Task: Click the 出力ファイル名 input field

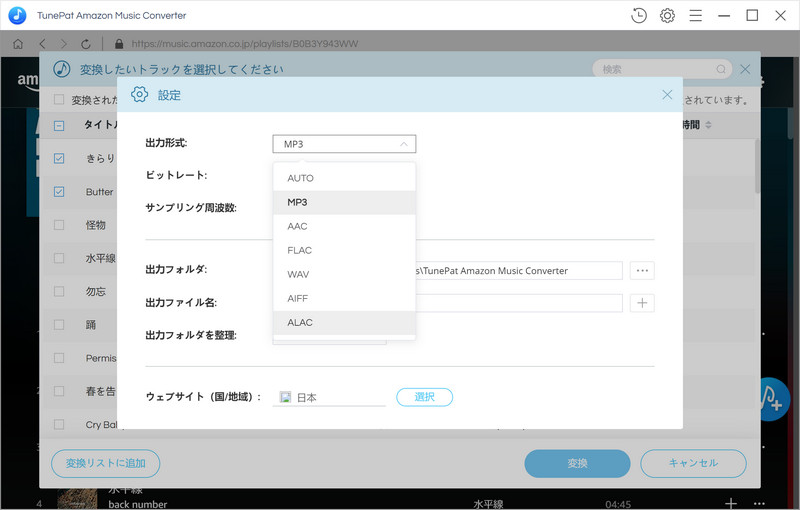Action: pos(519,303)
